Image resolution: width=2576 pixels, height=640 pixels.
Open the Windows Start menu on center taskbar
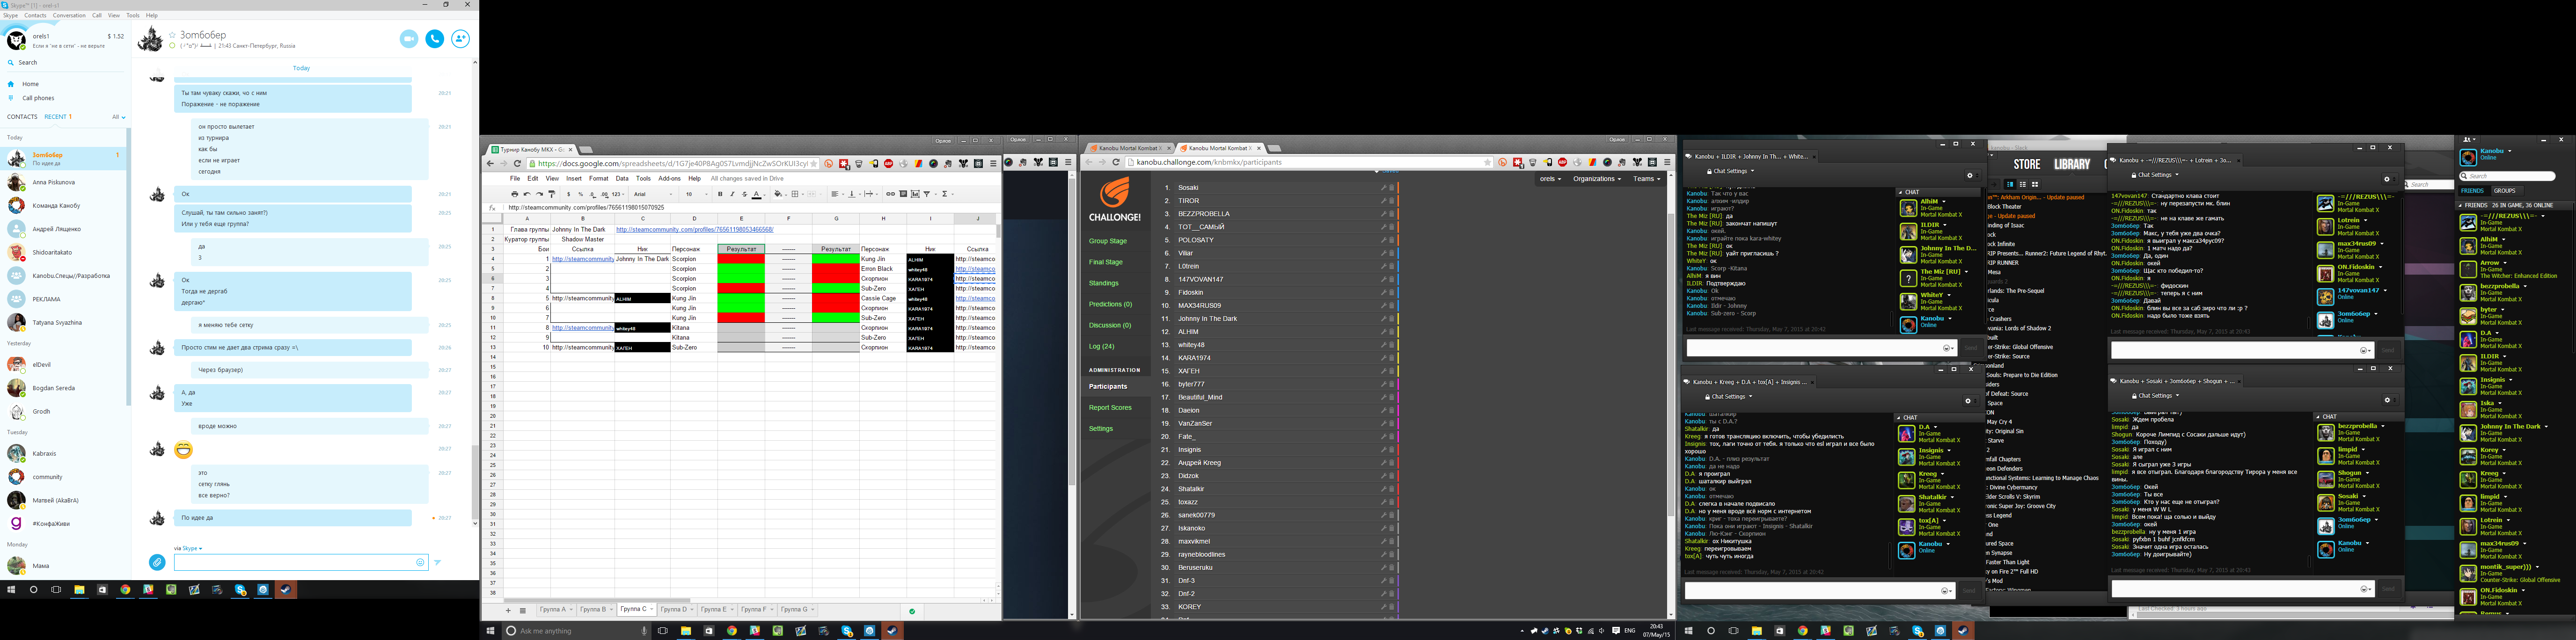[490, 631]
